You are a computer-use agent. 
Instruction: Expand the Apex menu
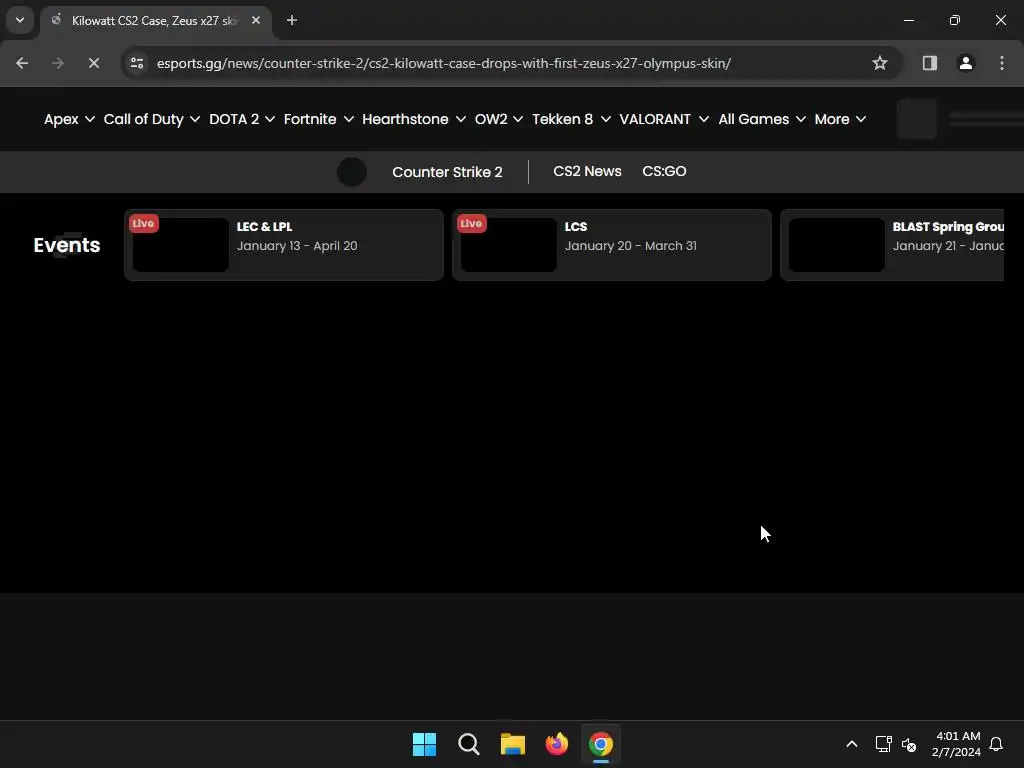tap(69, 119)
